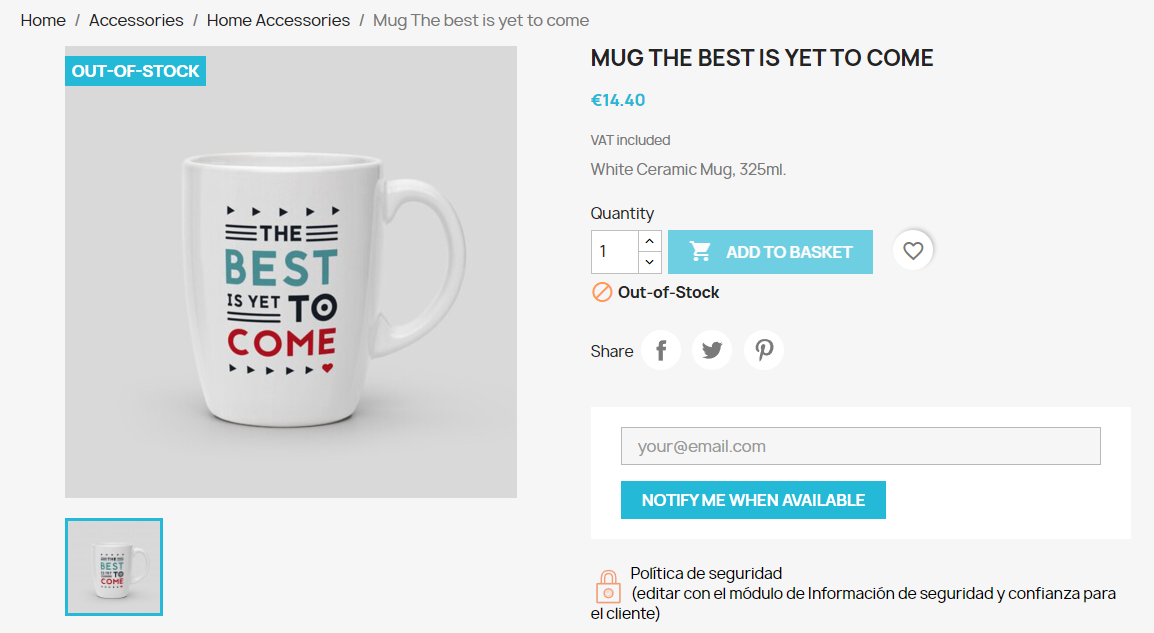Share product on Facebook
This screenshot has width=1154, height=633.
click(x=661, y=351)
